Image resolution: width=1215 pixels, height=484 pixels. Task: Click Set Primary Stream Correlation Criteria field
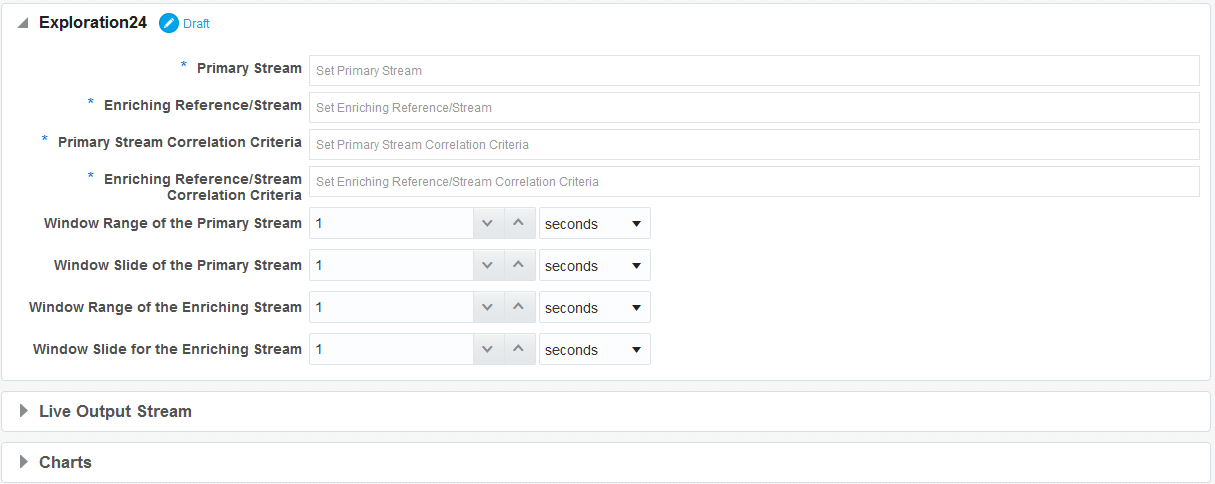coord(754,144)
